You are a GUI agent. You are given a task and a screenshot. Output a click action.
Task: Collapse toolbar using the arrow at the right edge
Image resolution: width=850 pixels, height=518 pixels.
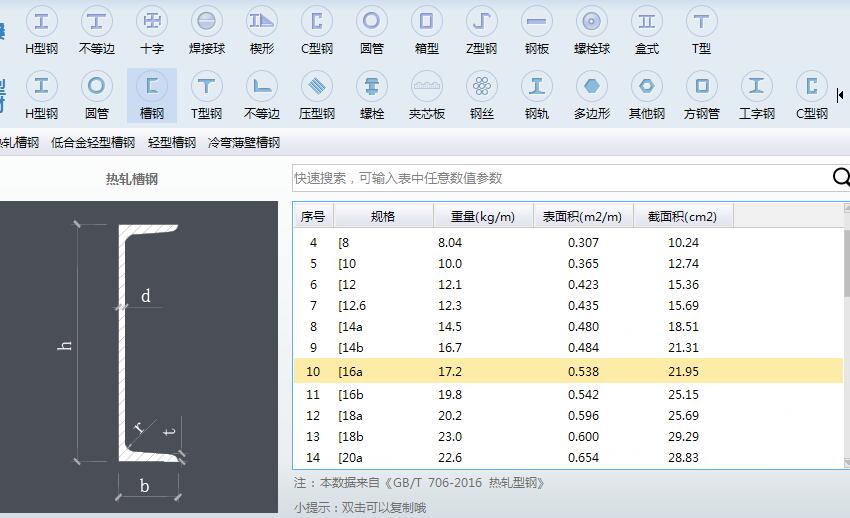(x=840, y=95)
